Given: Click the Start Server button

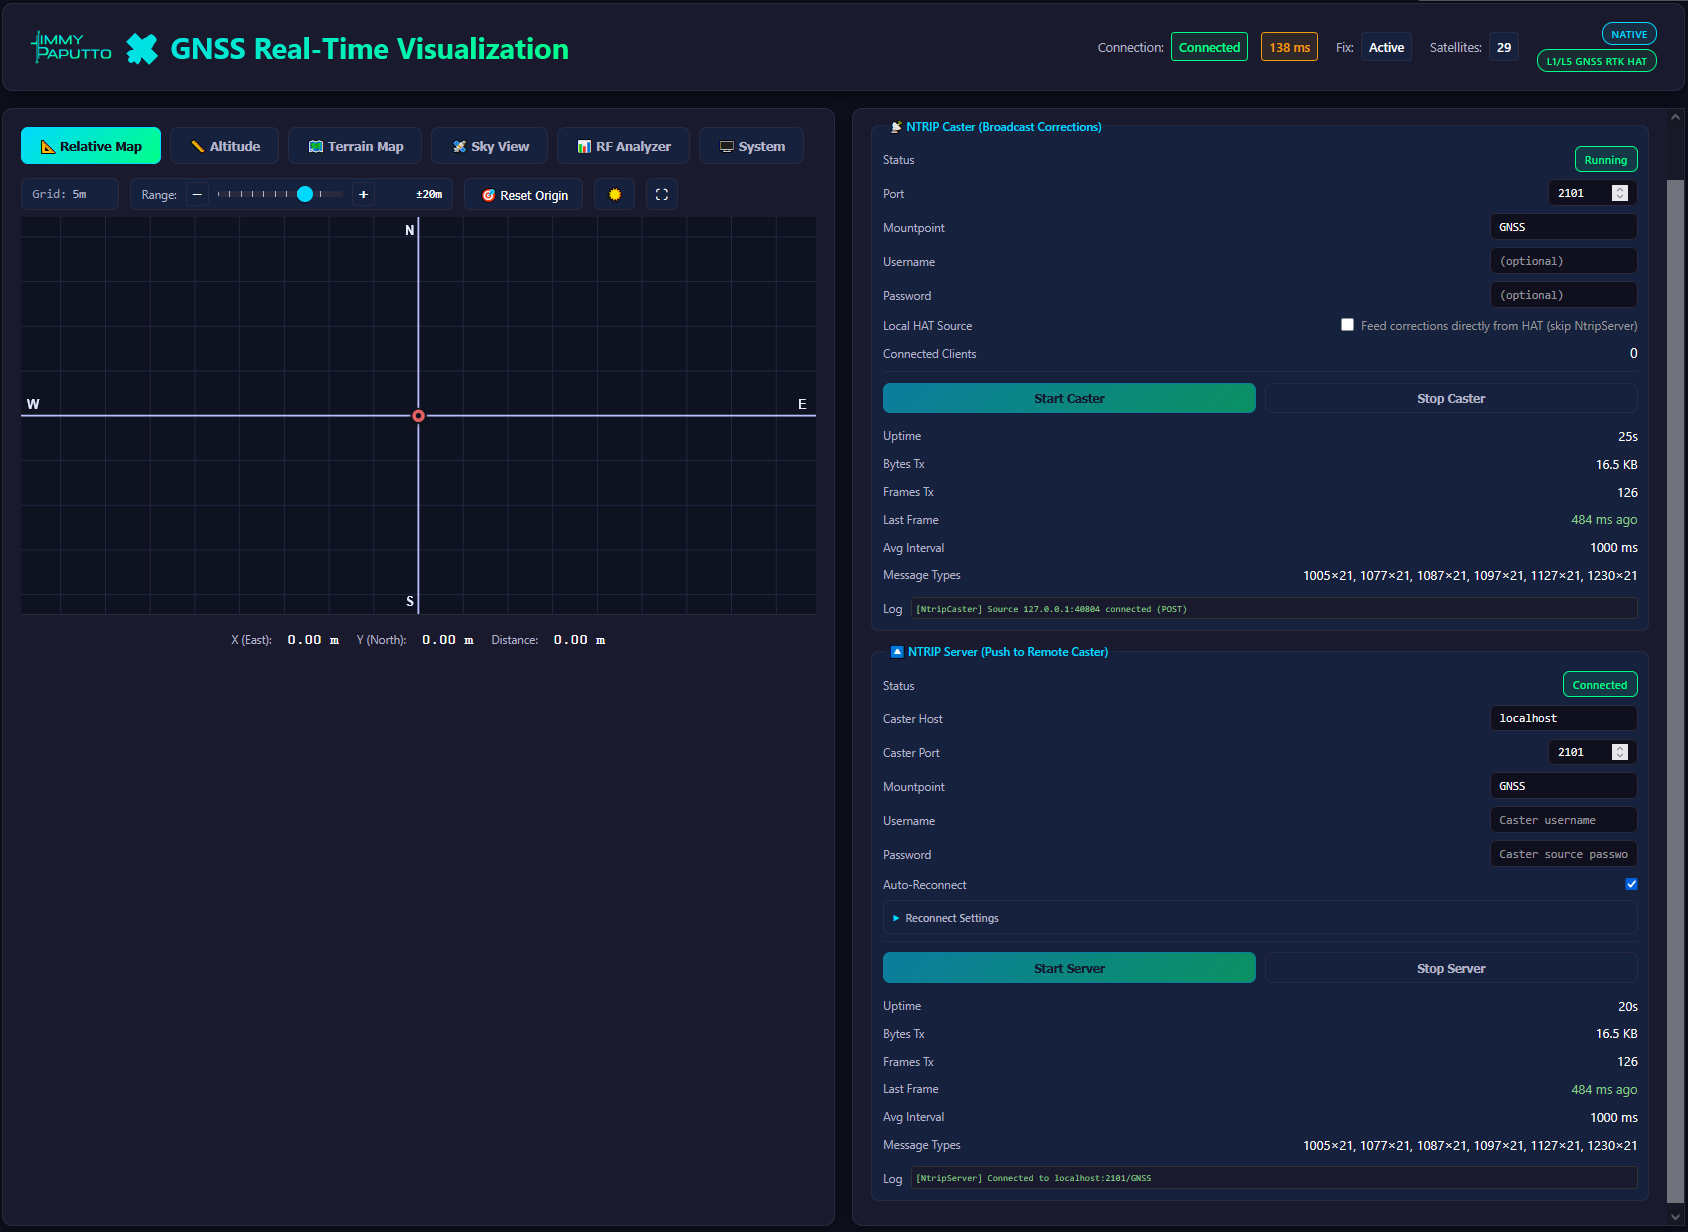Looking at the screenshot, I should pyautogui.click(x=1069, y=968).
